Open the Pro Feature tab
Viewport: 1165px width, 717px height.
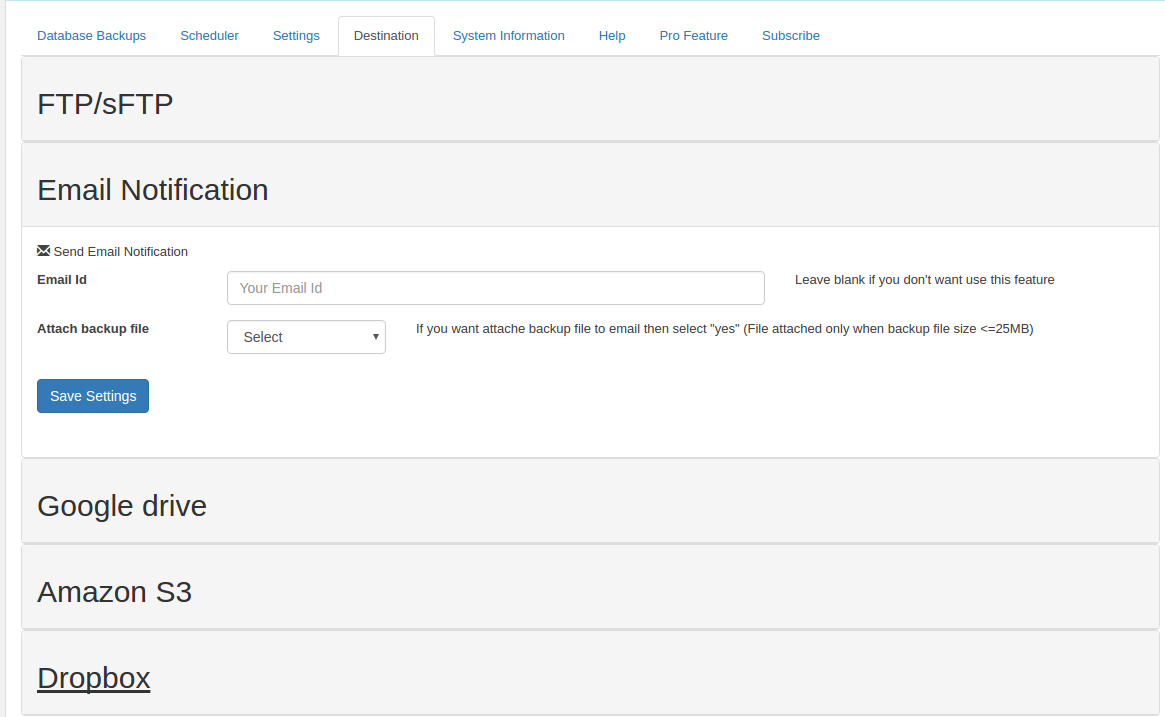[x=694, y=36]
